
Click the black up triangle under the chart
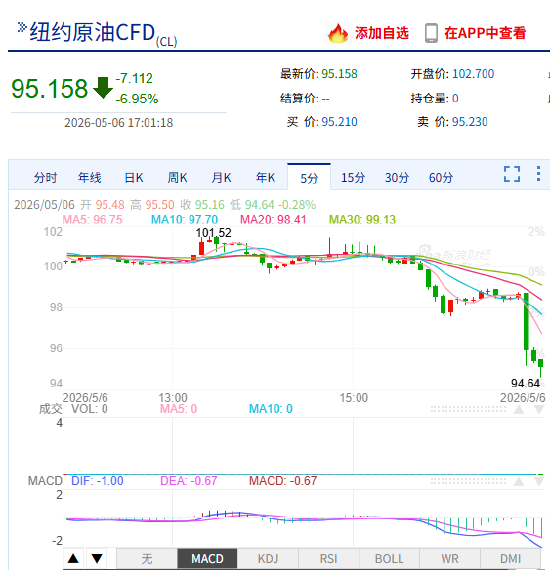[x=73, y=558]
